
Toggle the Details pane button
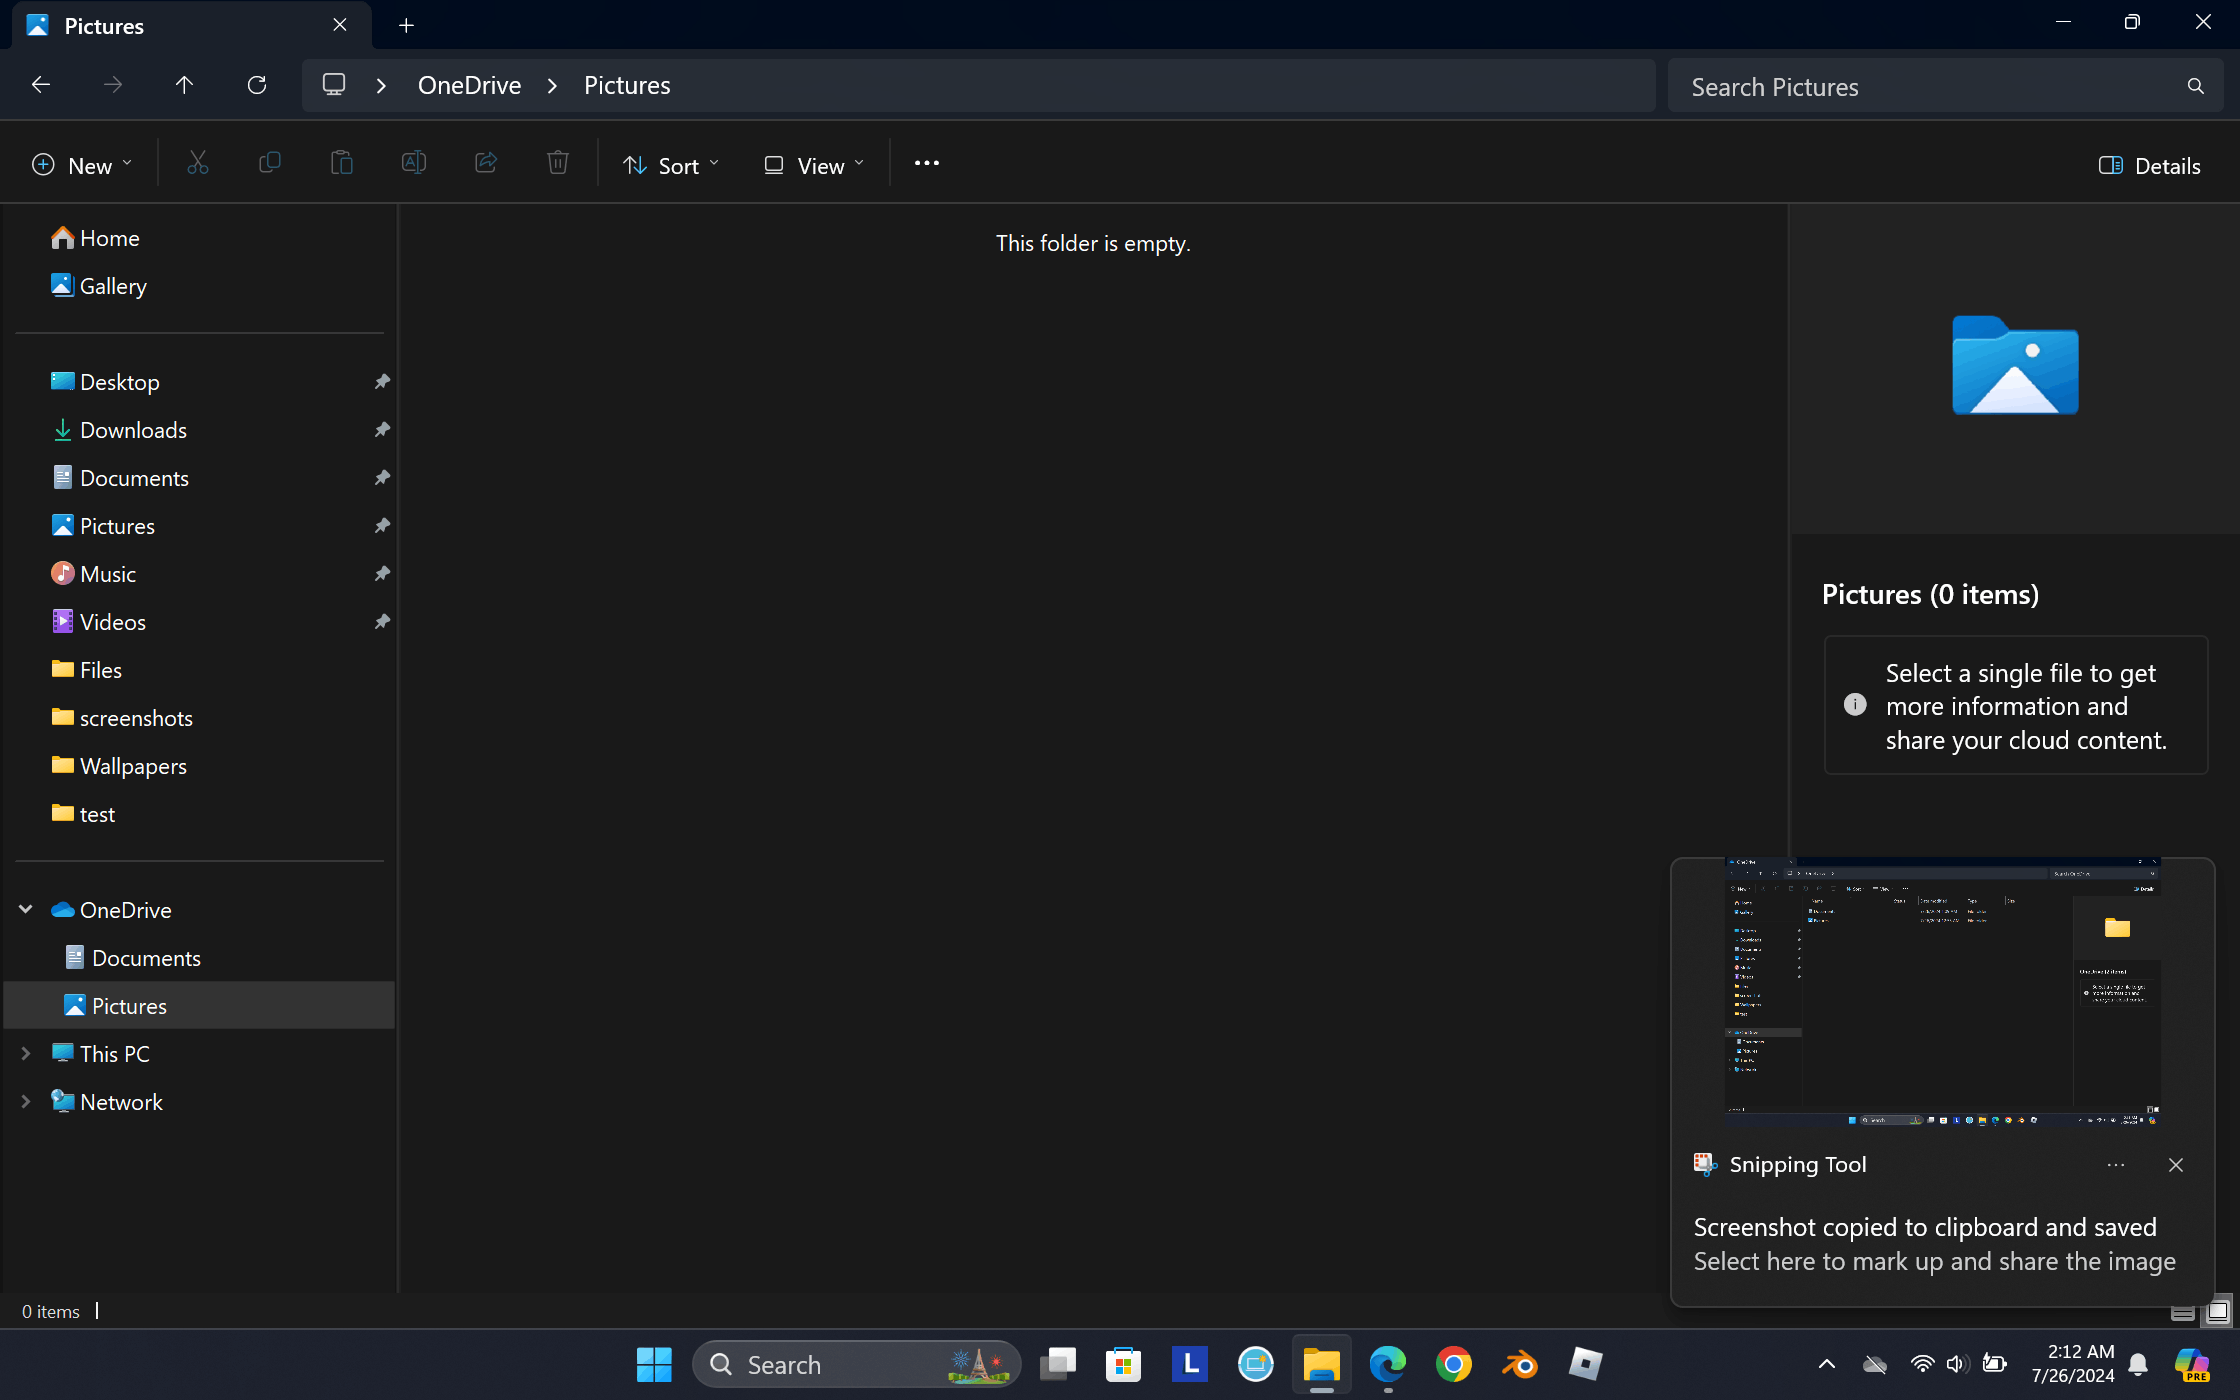pos(2149,166)
